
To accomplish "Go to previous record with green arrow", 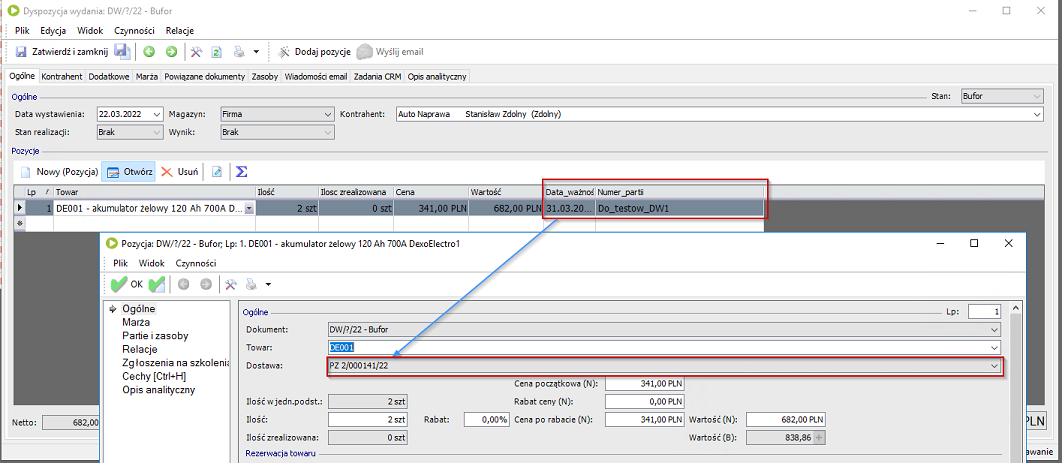I will point(149,51).
